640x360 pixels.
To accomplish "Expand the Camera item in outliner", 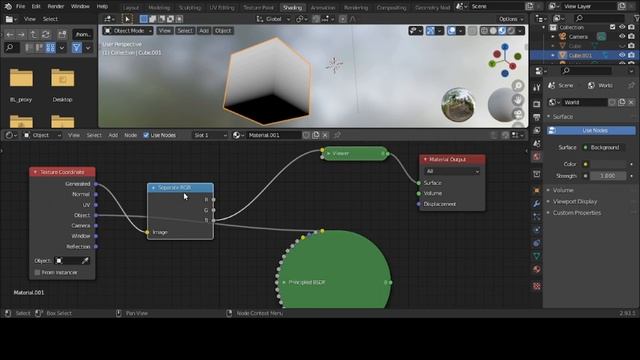I will pyautogui.click(x=553, y=36).
